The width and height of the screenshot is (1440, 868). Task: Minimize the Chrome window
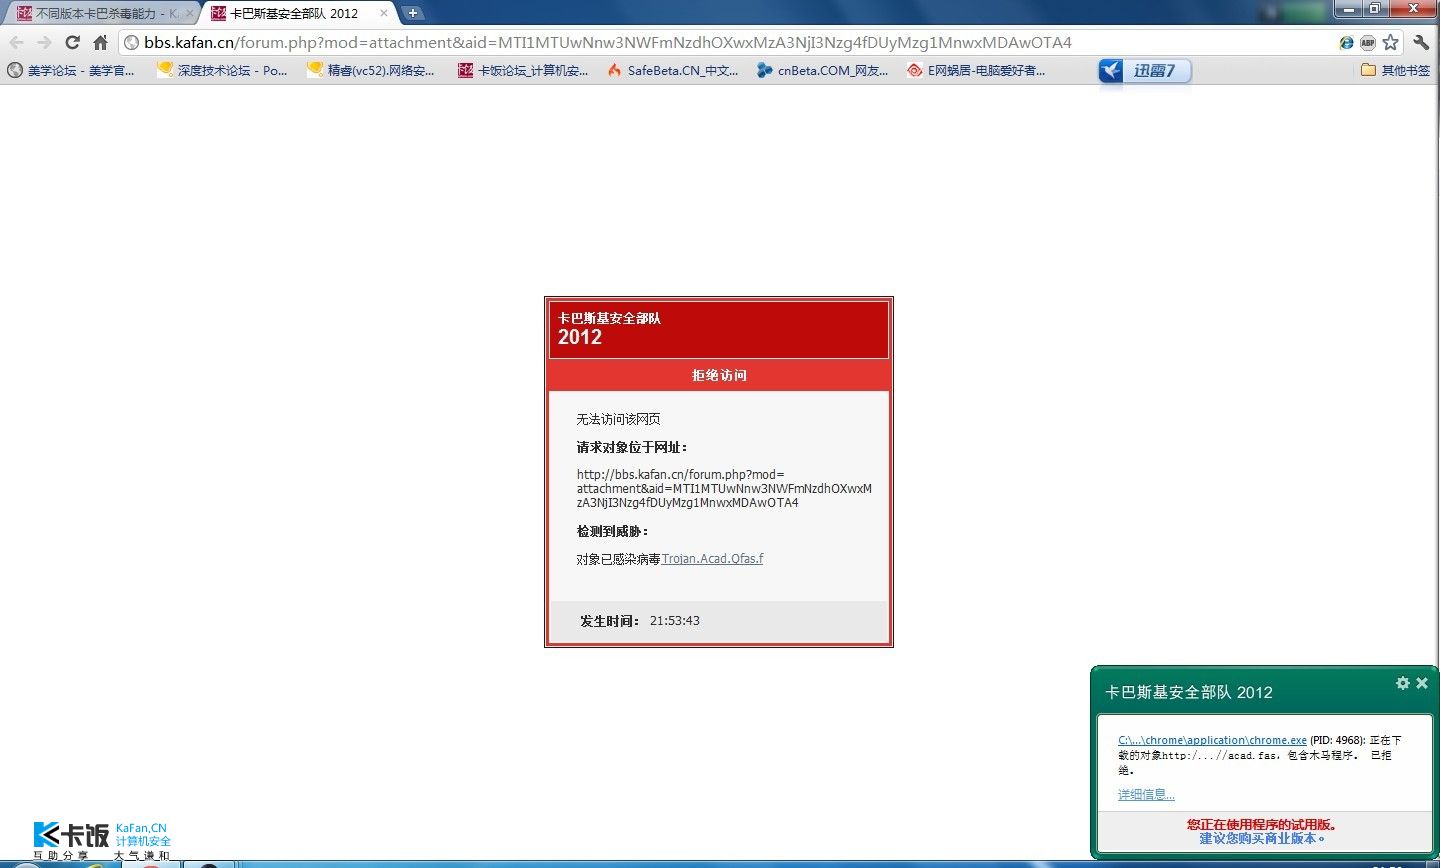pyautogui.click(x=1349, y=9)
